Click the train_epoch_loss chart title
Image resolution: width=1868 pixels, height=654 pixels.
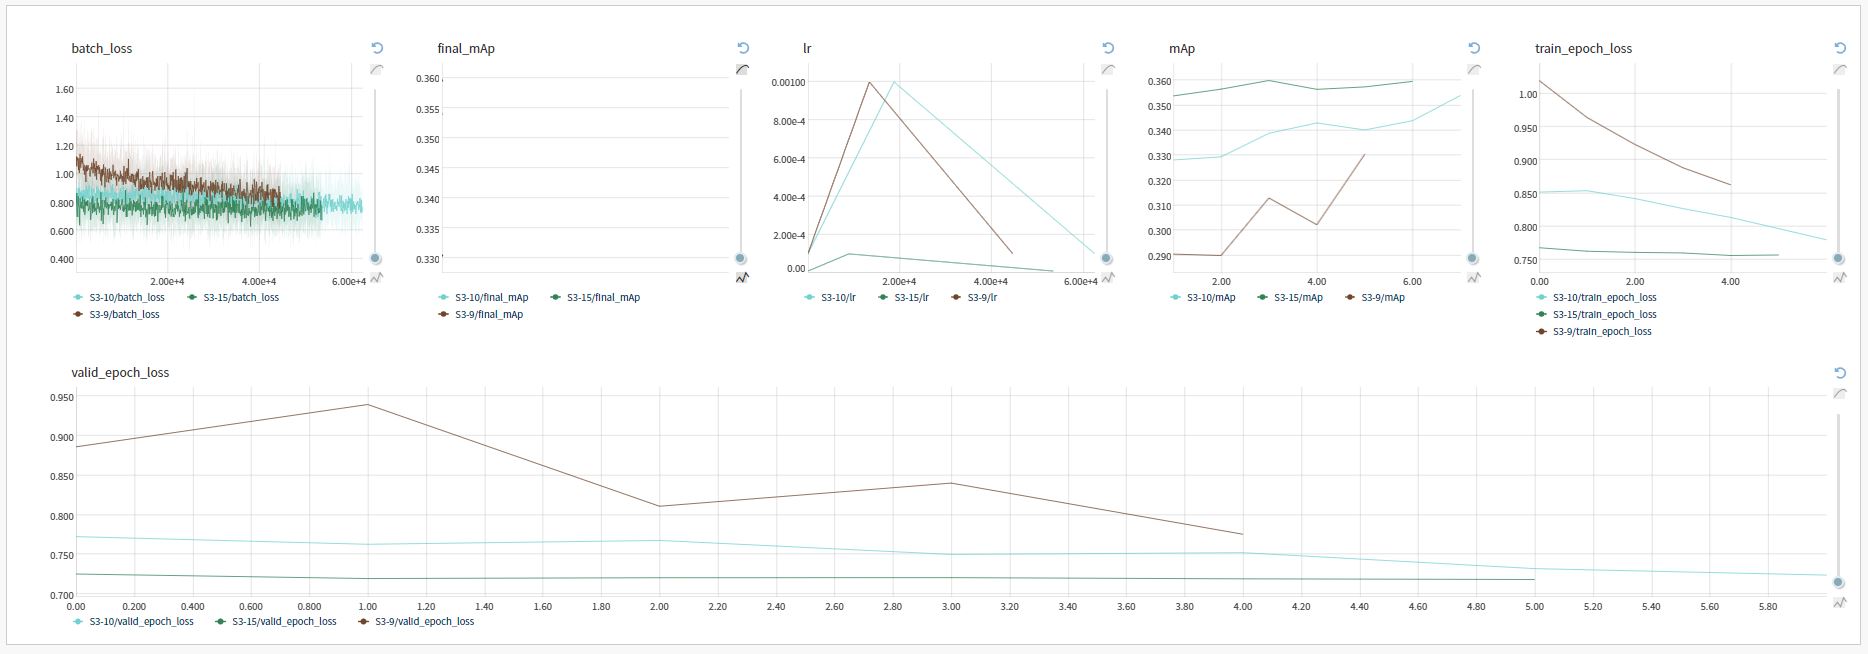(x=1583, y=48)
